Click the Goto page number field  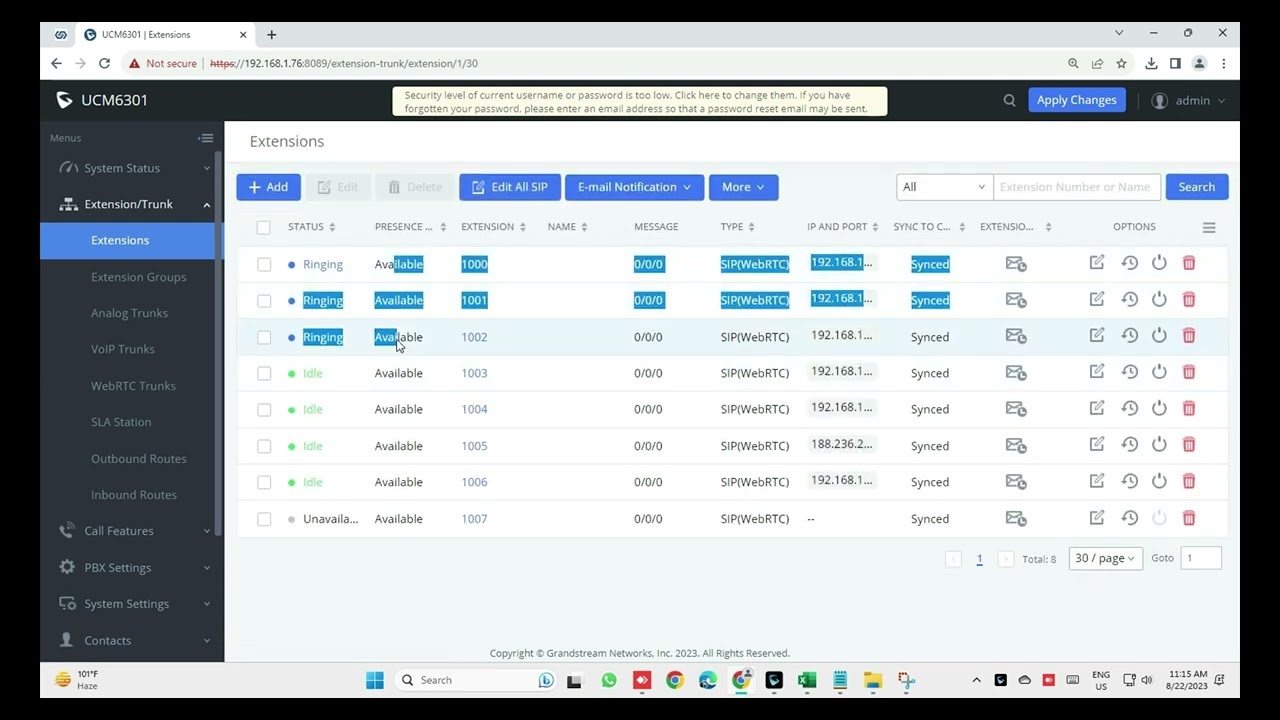[x=1201, y=558]
